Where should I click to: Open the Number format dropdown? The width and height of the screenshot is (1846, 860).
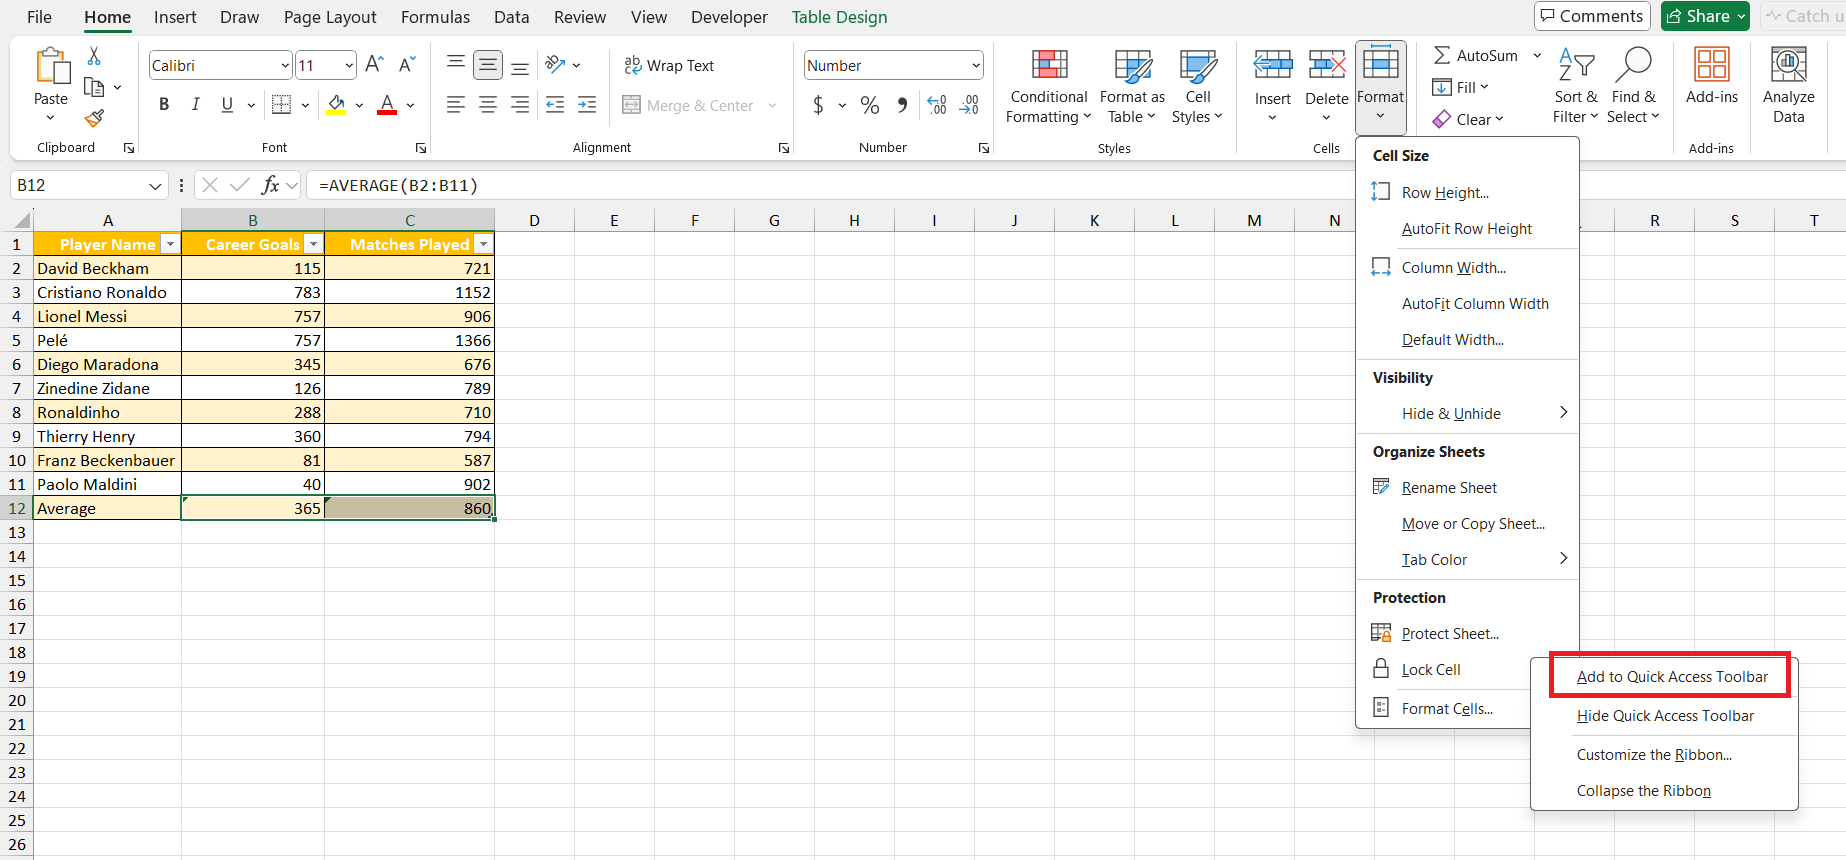point(976,66)
